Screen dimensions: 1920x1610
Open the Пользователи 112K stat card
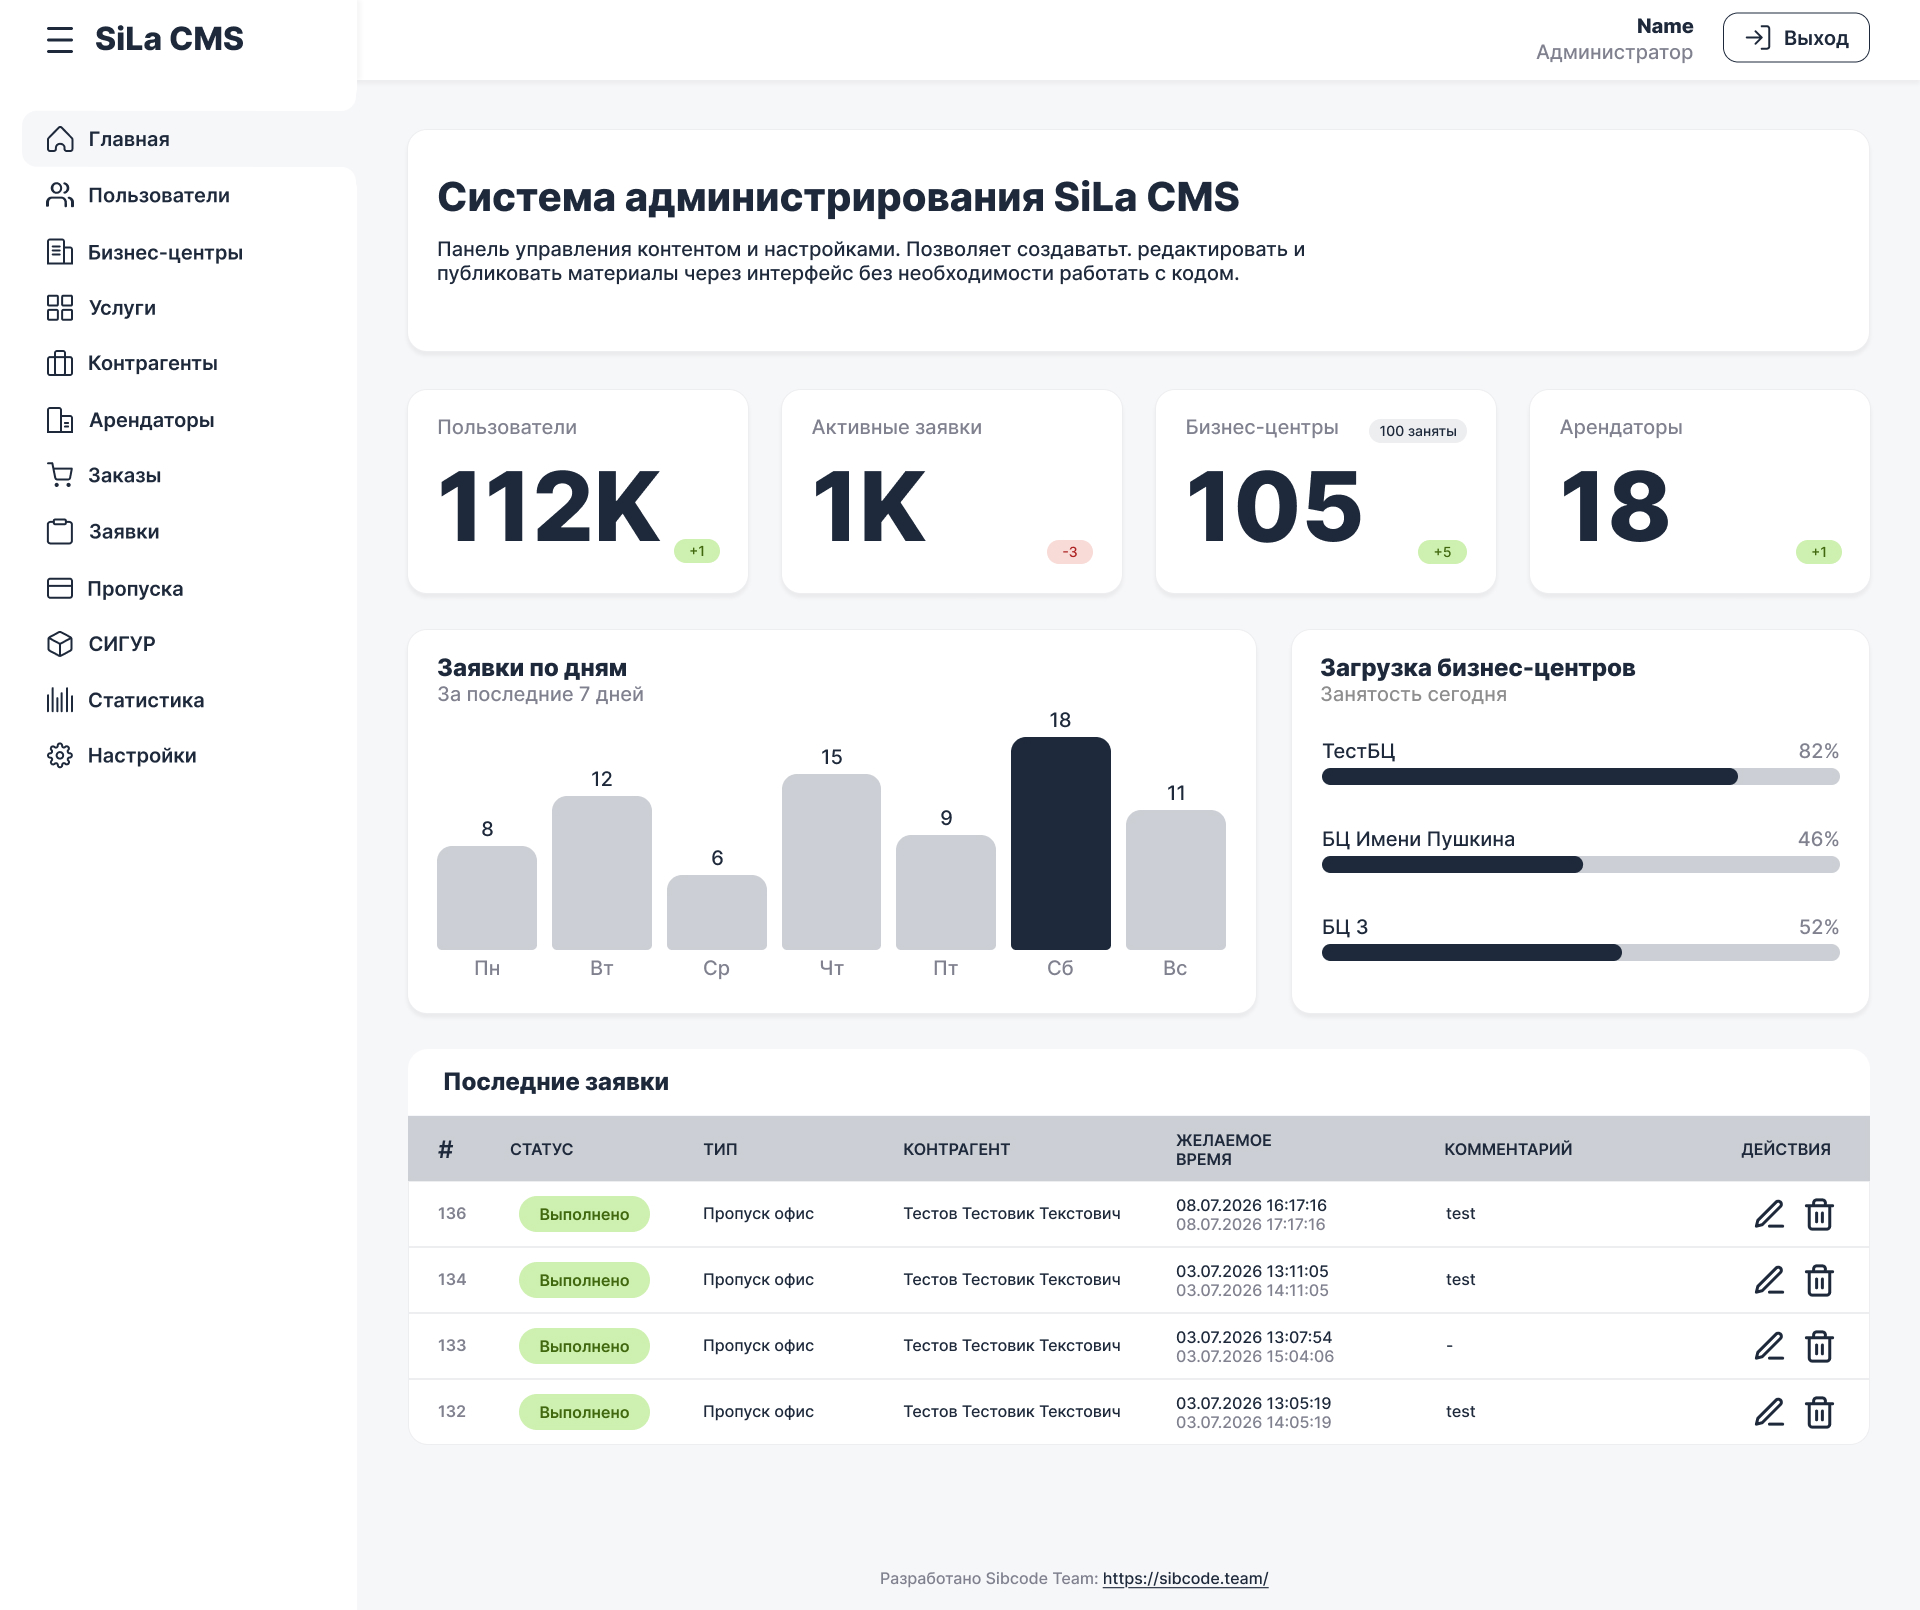[x=578, y=491]
